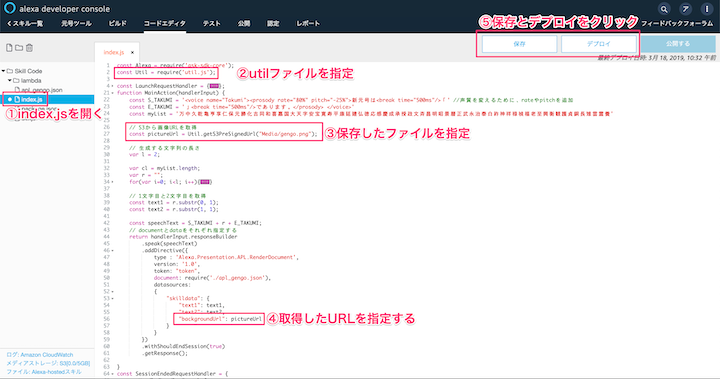Unfold the for loop at line 34

(x=112, y=182)
